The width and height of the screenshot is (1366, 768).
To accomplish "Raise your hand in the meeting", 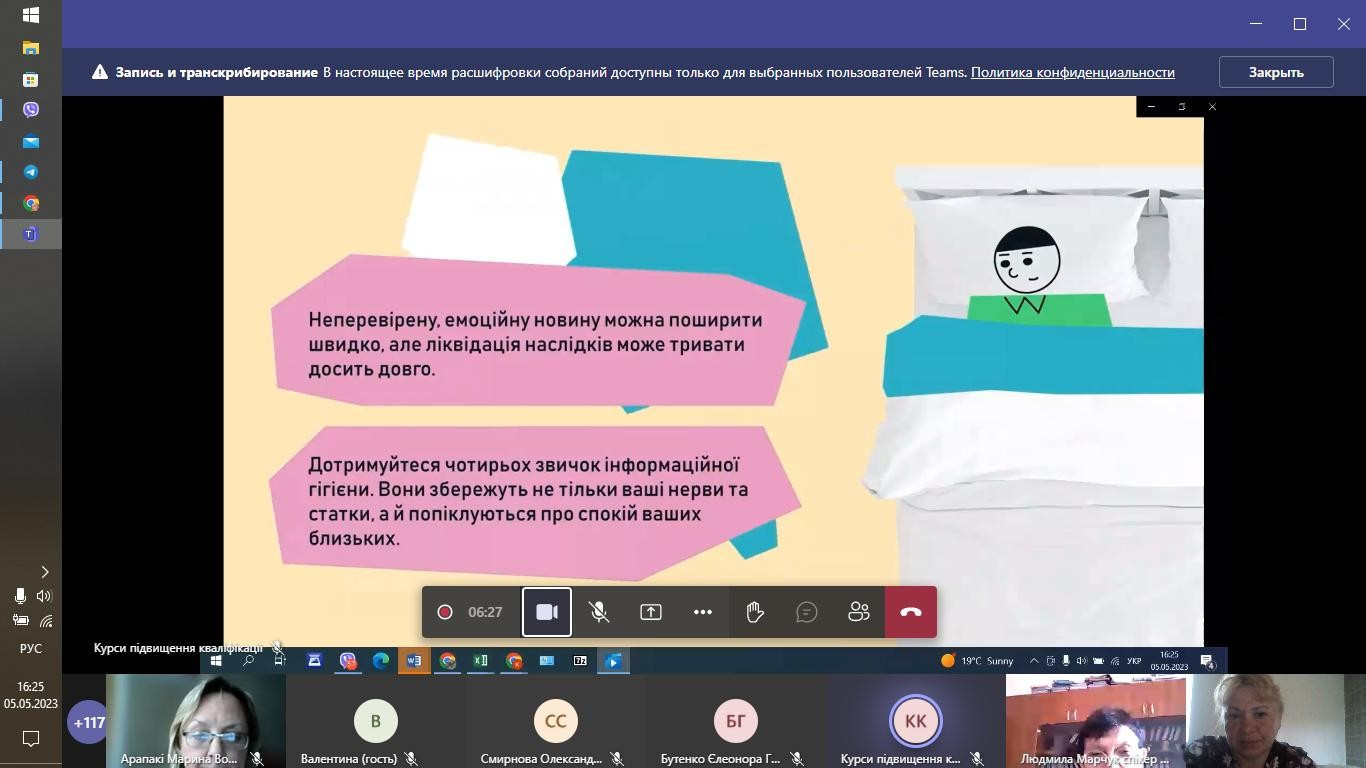I will click(755, 612).
